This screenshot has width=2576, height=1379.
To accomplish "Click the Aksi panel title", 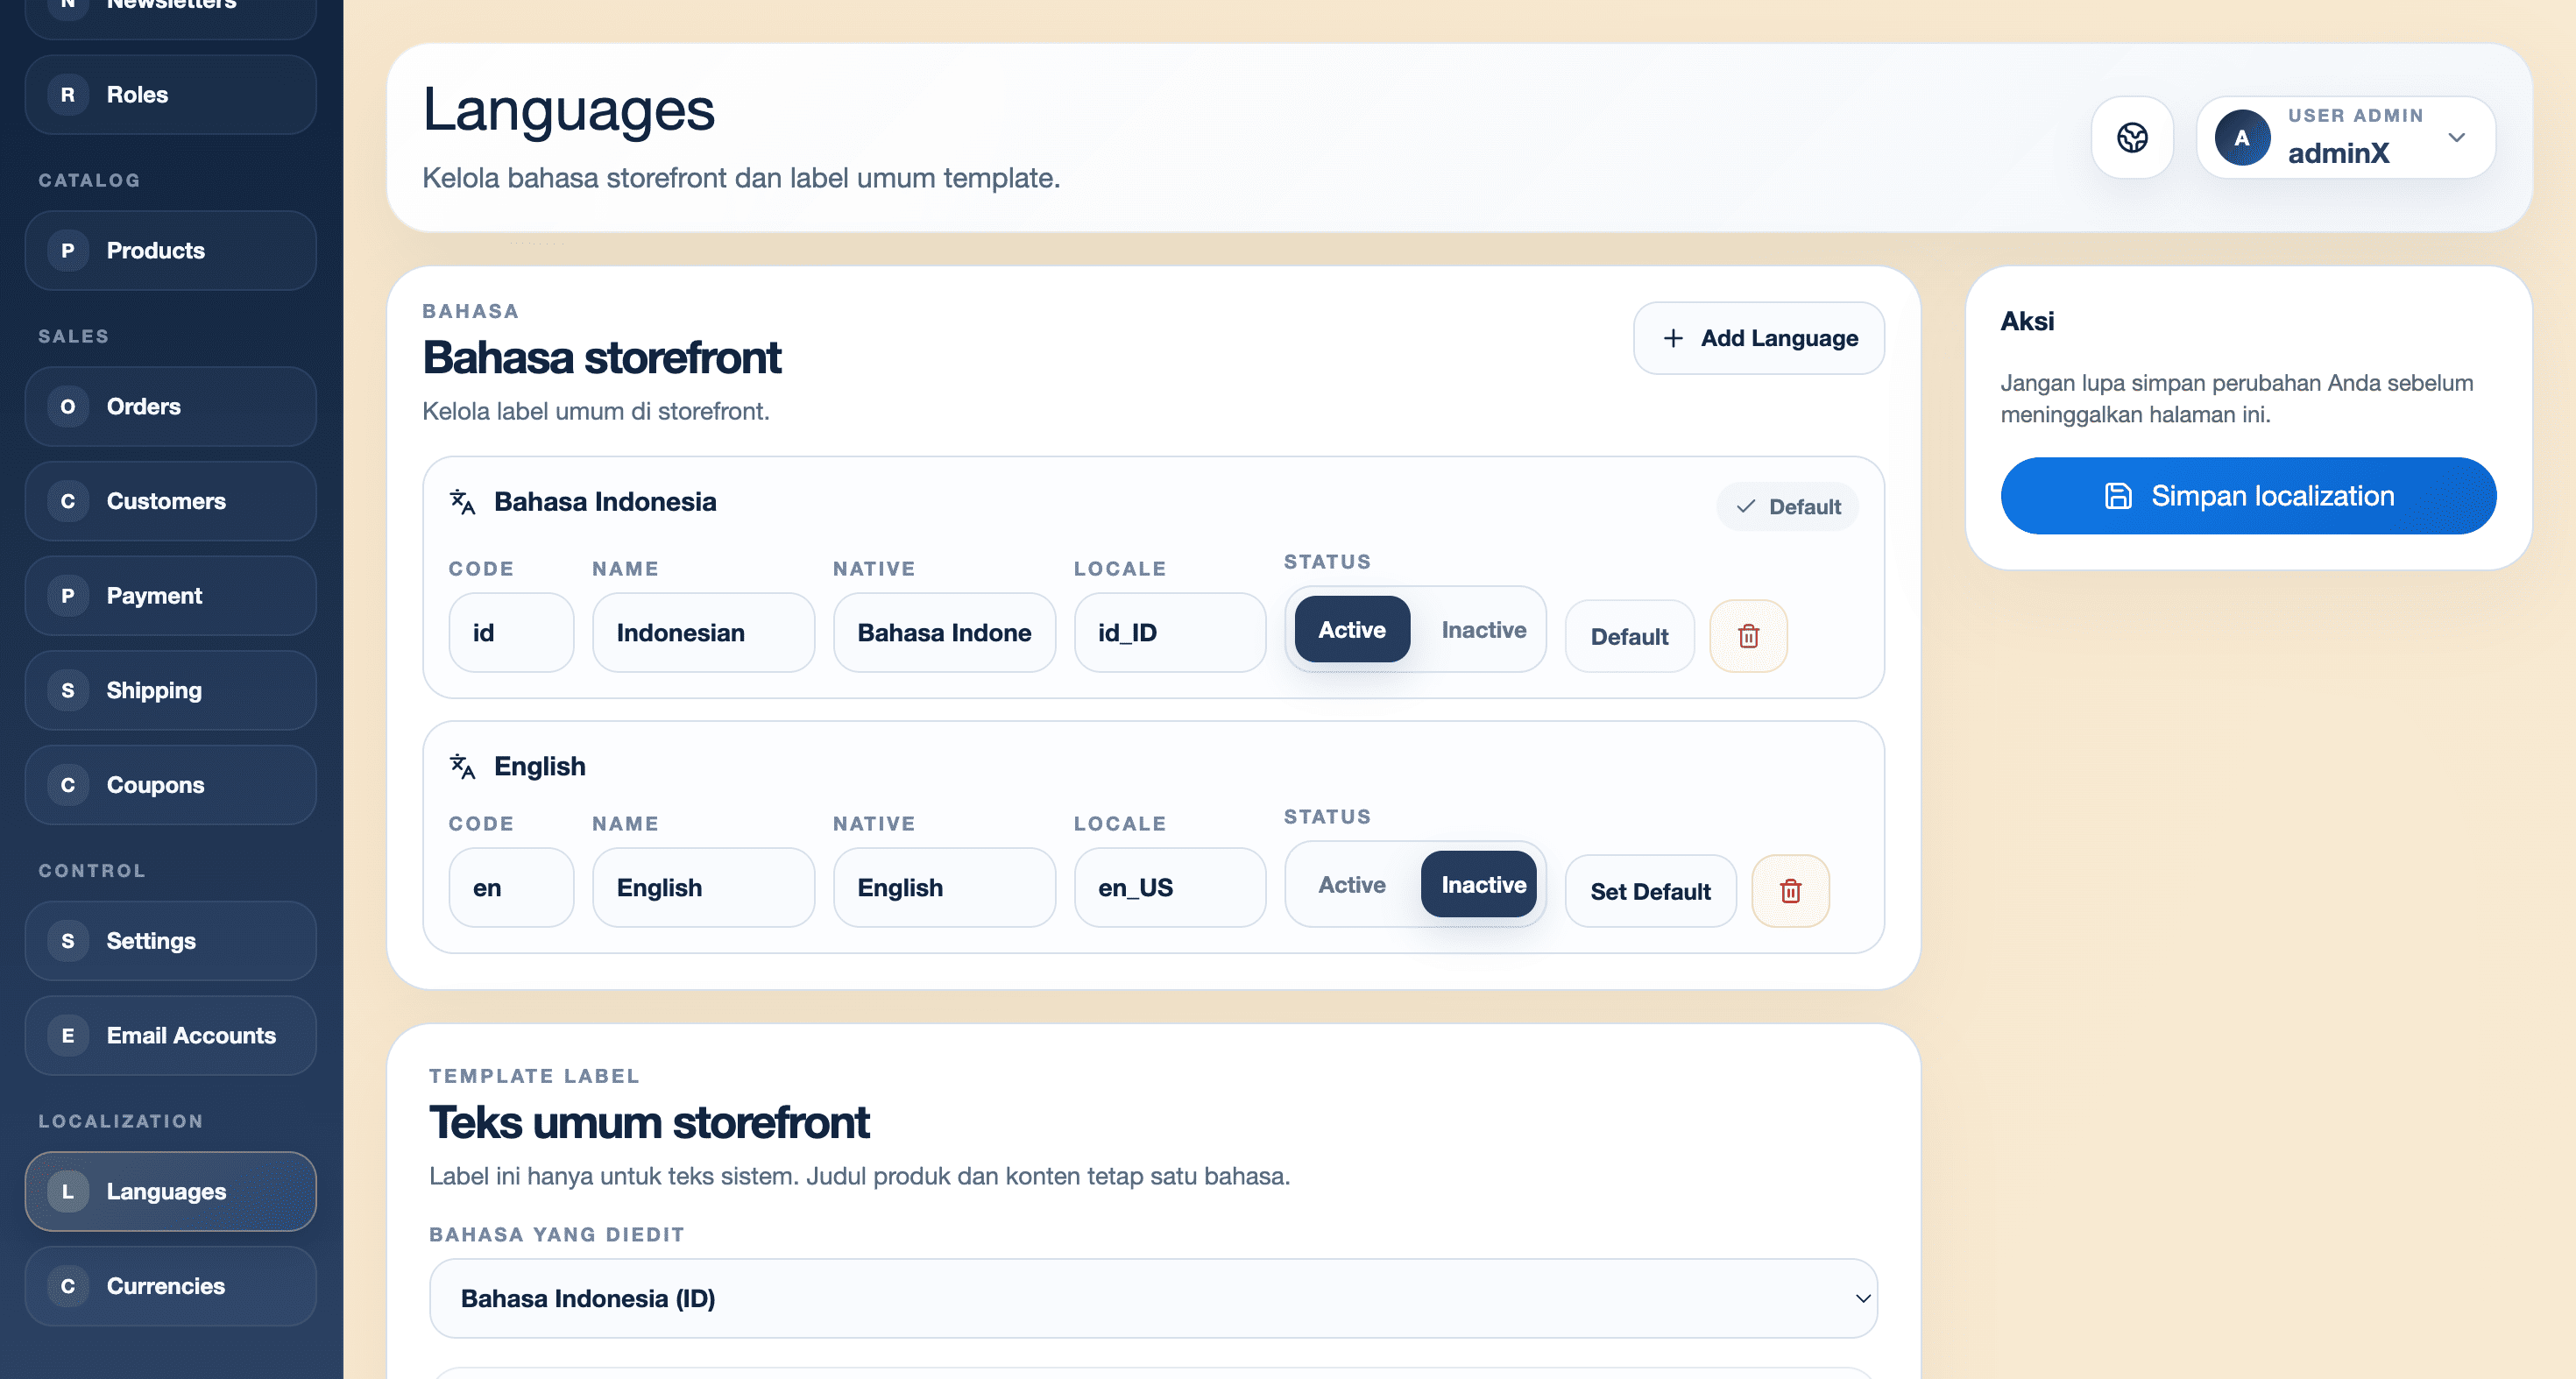I will tap(2027, 321).
